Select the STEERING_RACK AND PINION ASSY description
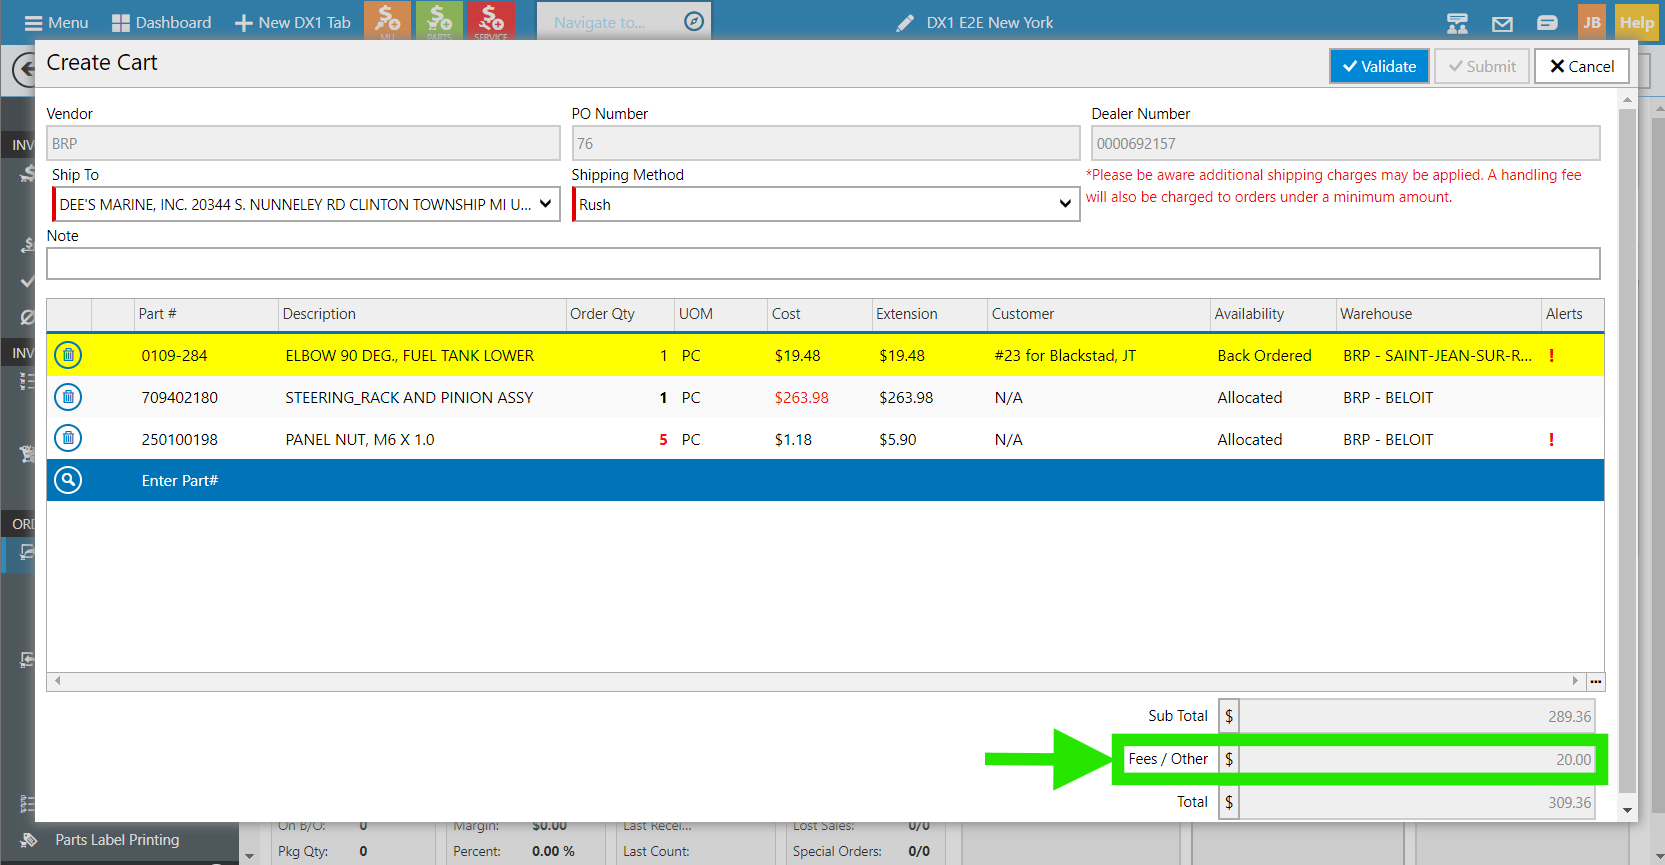The image size is (1665, 865). click(x=409, y=398)
